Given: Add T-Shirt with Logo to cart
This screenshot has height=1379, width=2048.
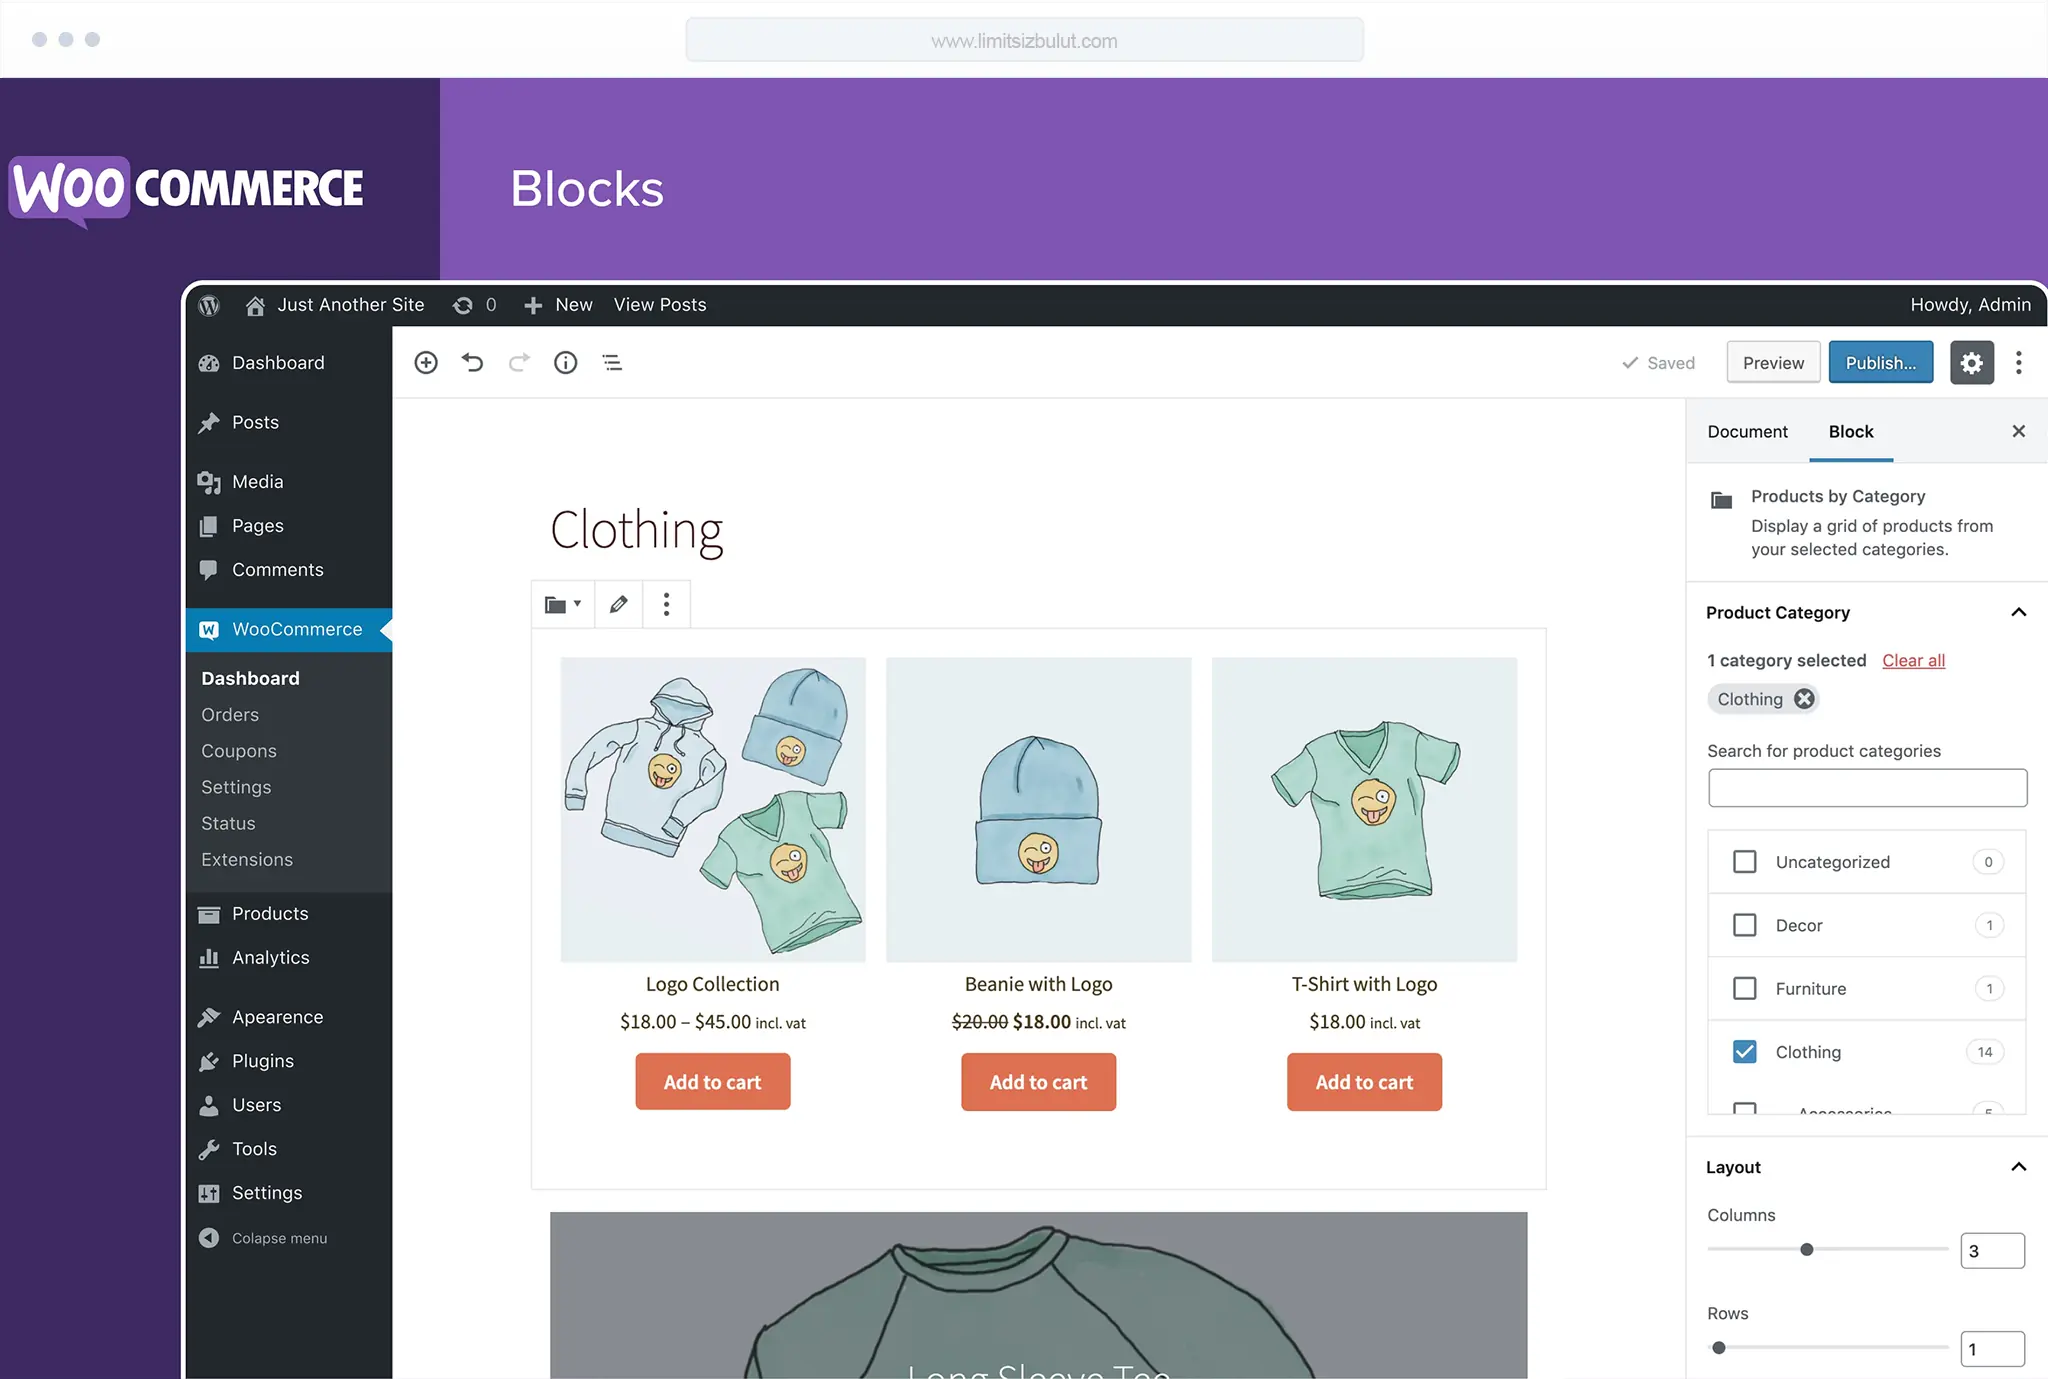Looking at the screenshot, I should [1364, 1082].
